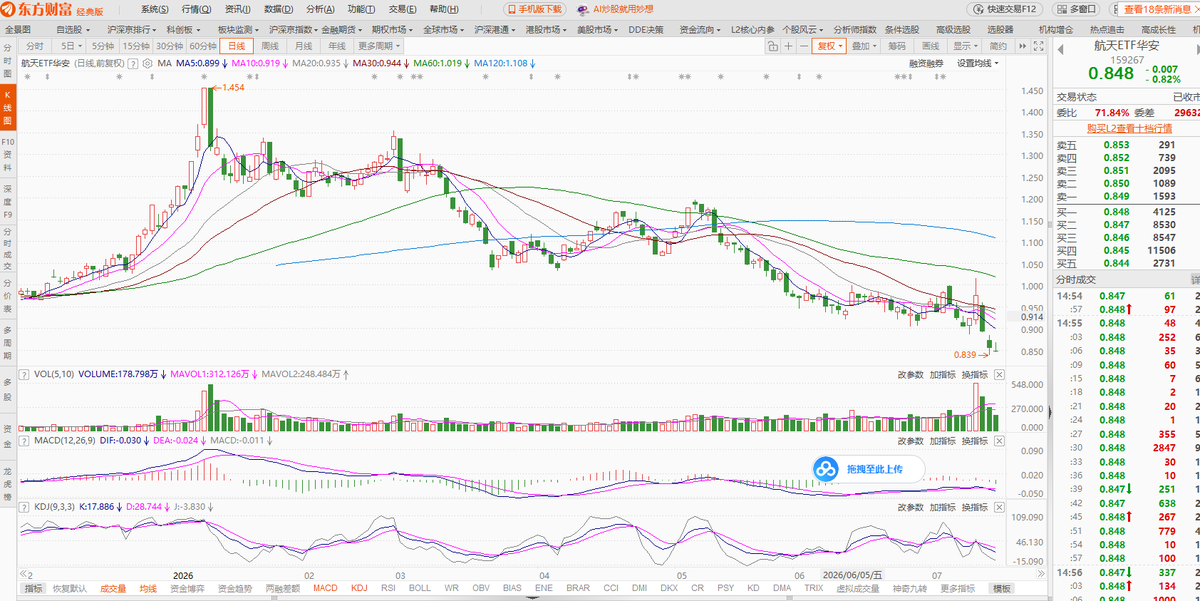The height and width of the screenshot is (601, 1200).
Task: Click the double-arrow more tools icon
Action: tap(1022, 46)
